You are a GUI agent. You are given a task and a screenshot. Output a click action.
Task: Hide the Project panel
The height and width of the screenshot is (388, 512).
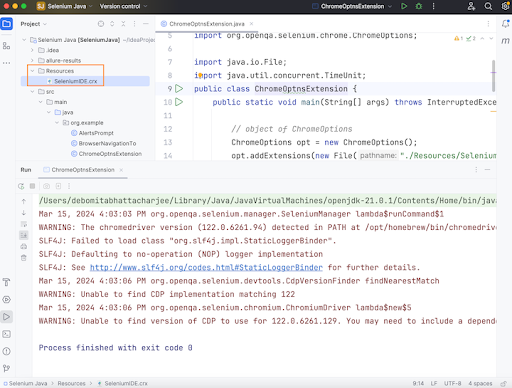[146, 24]
